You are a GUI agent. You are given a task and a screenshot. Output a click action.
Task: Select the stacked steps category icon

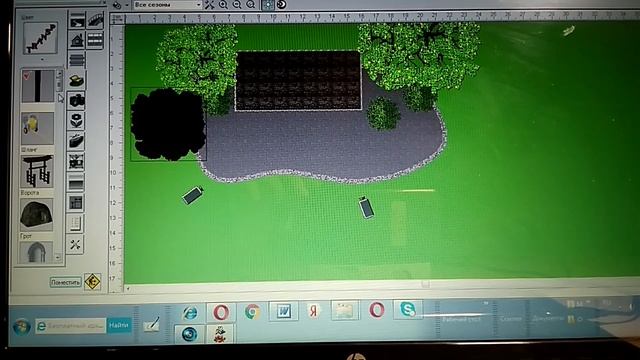click(x=77, y=60)
